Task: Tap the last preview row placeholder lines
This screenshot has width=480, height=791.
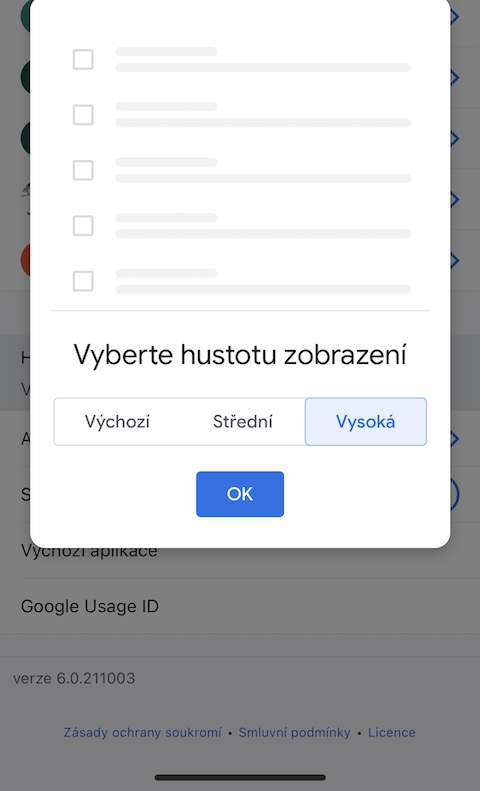Action: click(x=263, y=281)
